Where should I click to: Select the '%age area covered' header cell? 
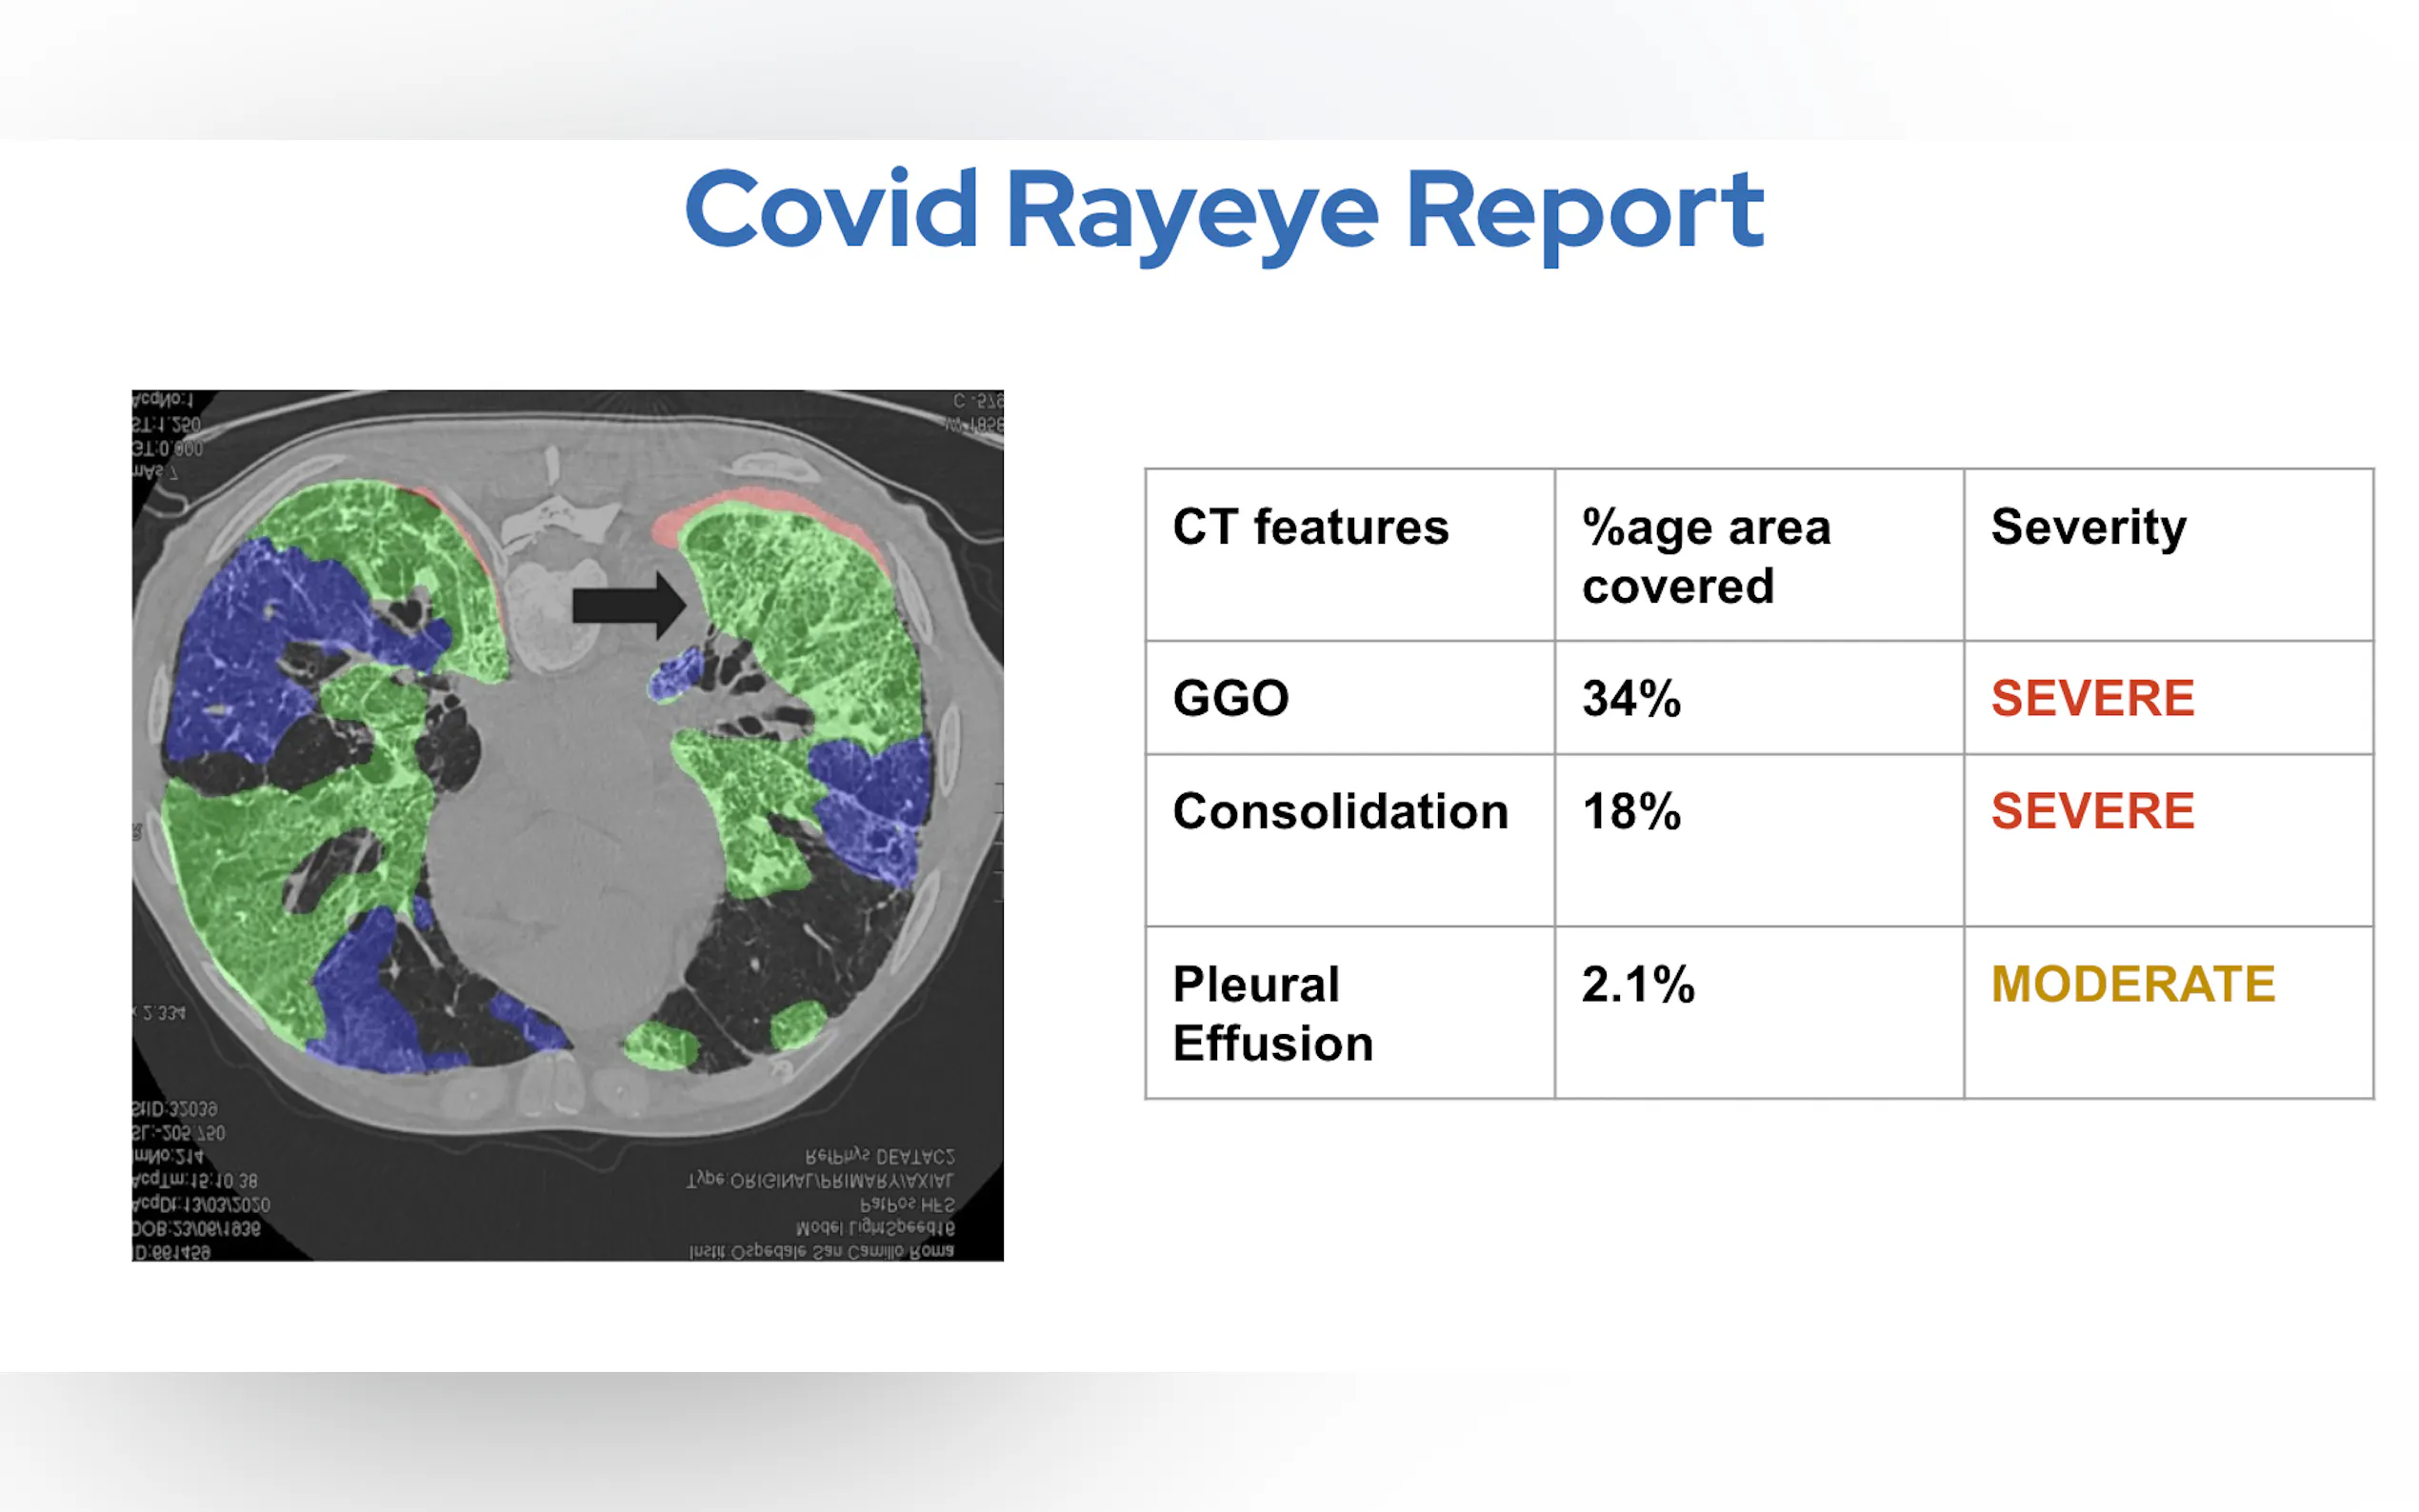(x=1705, y=556)
